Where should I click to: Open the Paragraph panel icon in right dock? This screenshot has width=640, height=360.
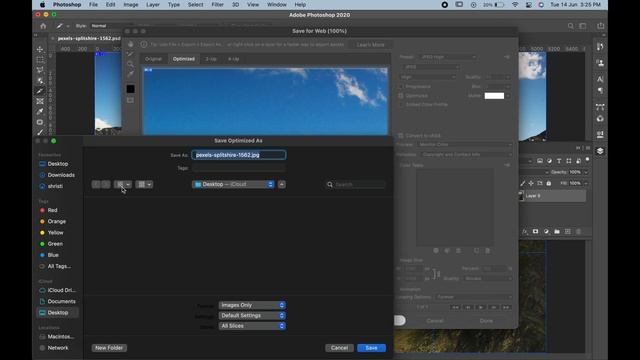600,90
